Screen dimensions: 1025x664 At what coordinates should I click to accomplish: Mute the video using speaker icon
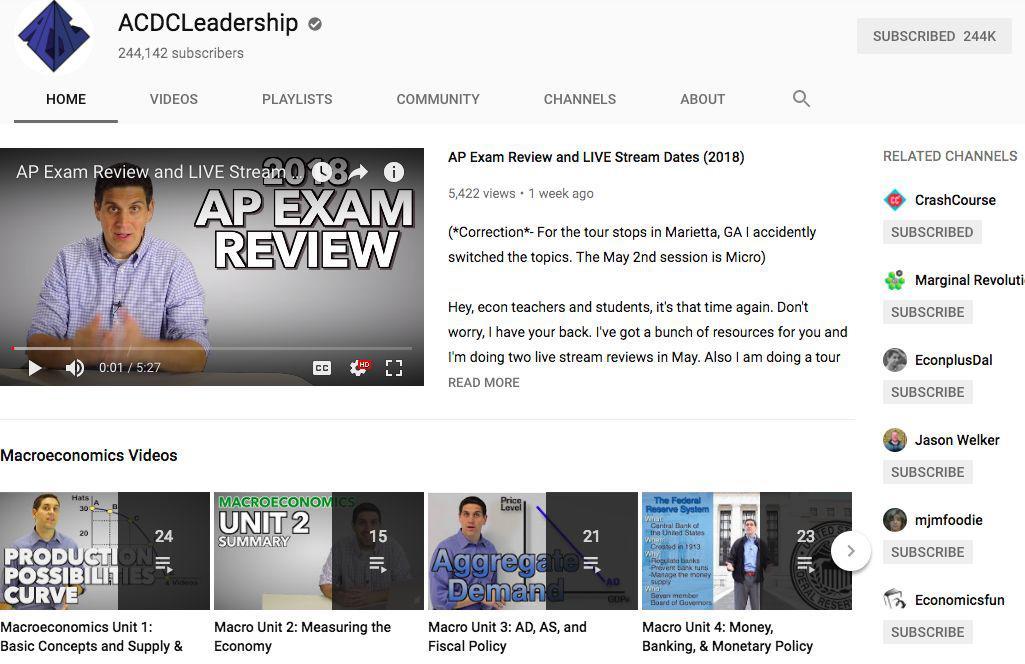75,368
